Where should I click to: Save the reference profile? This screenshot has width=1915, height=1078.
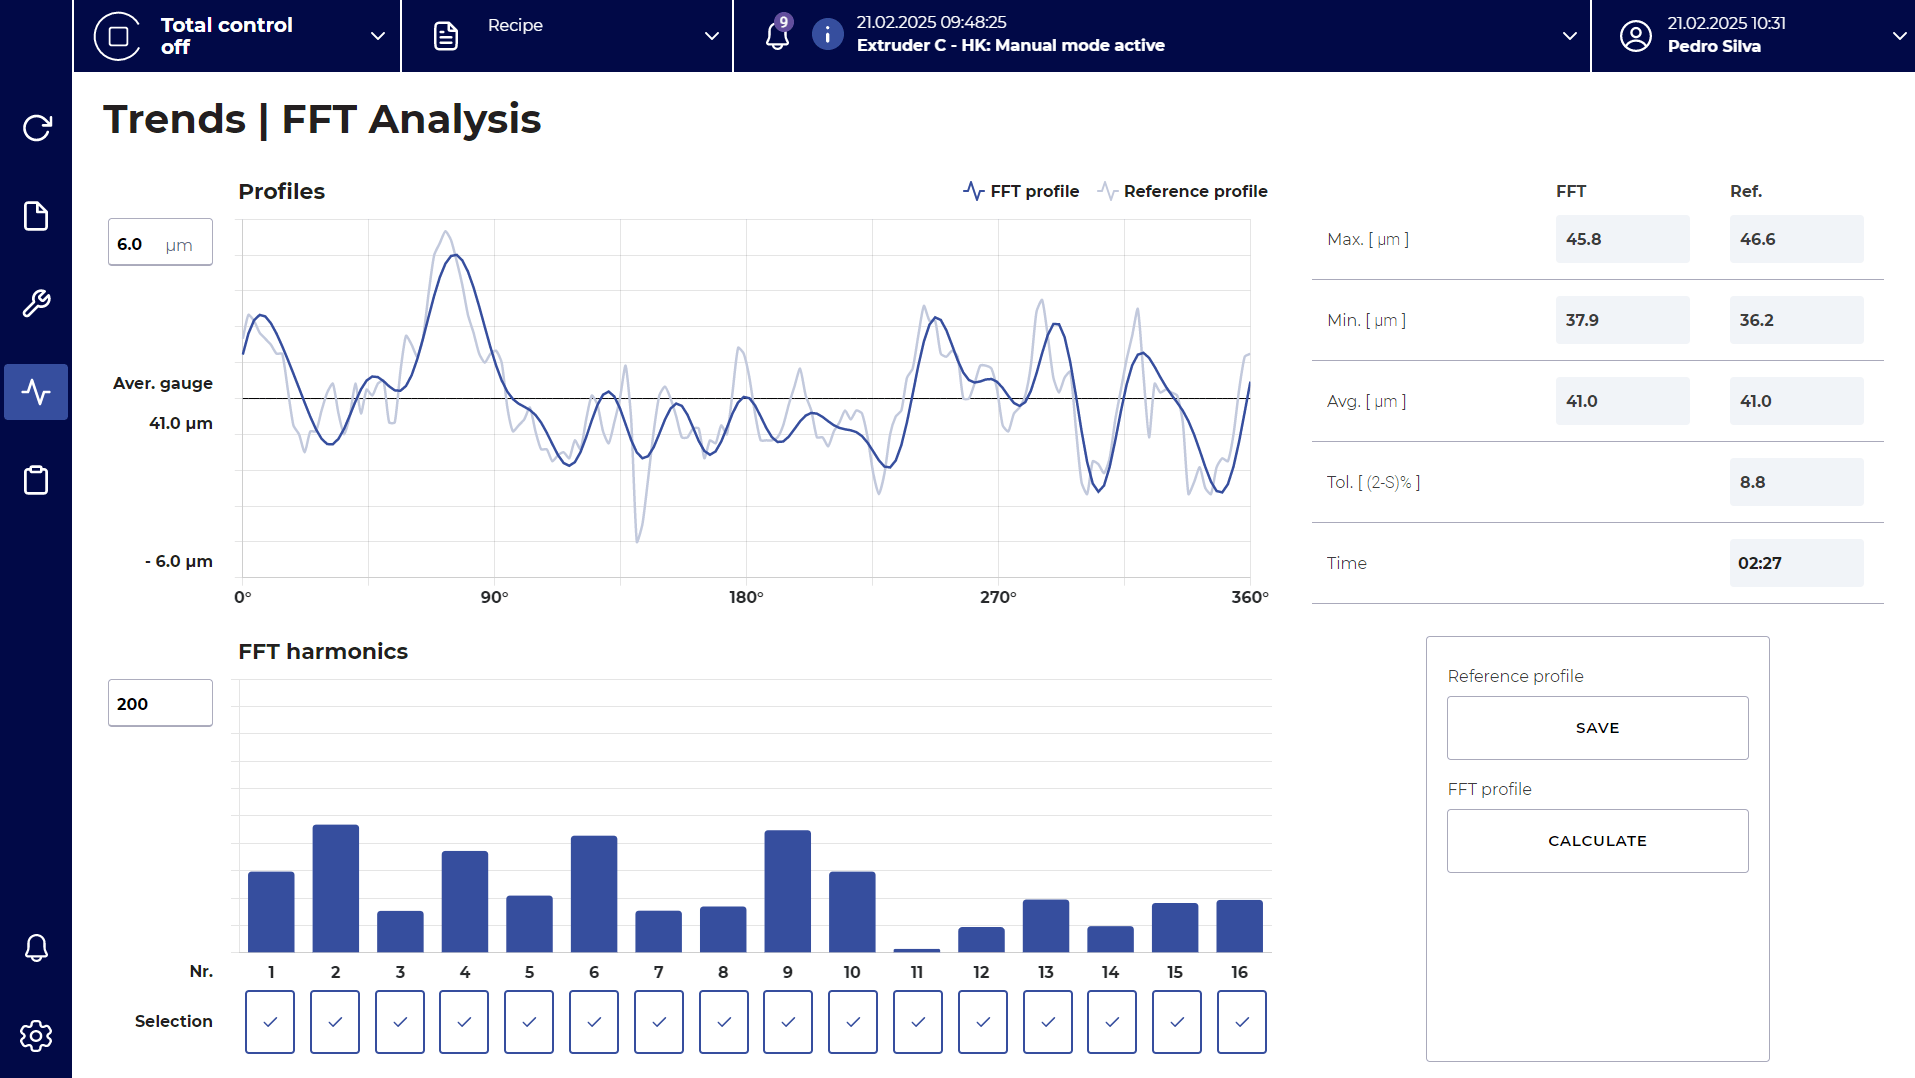(1597, 728)
